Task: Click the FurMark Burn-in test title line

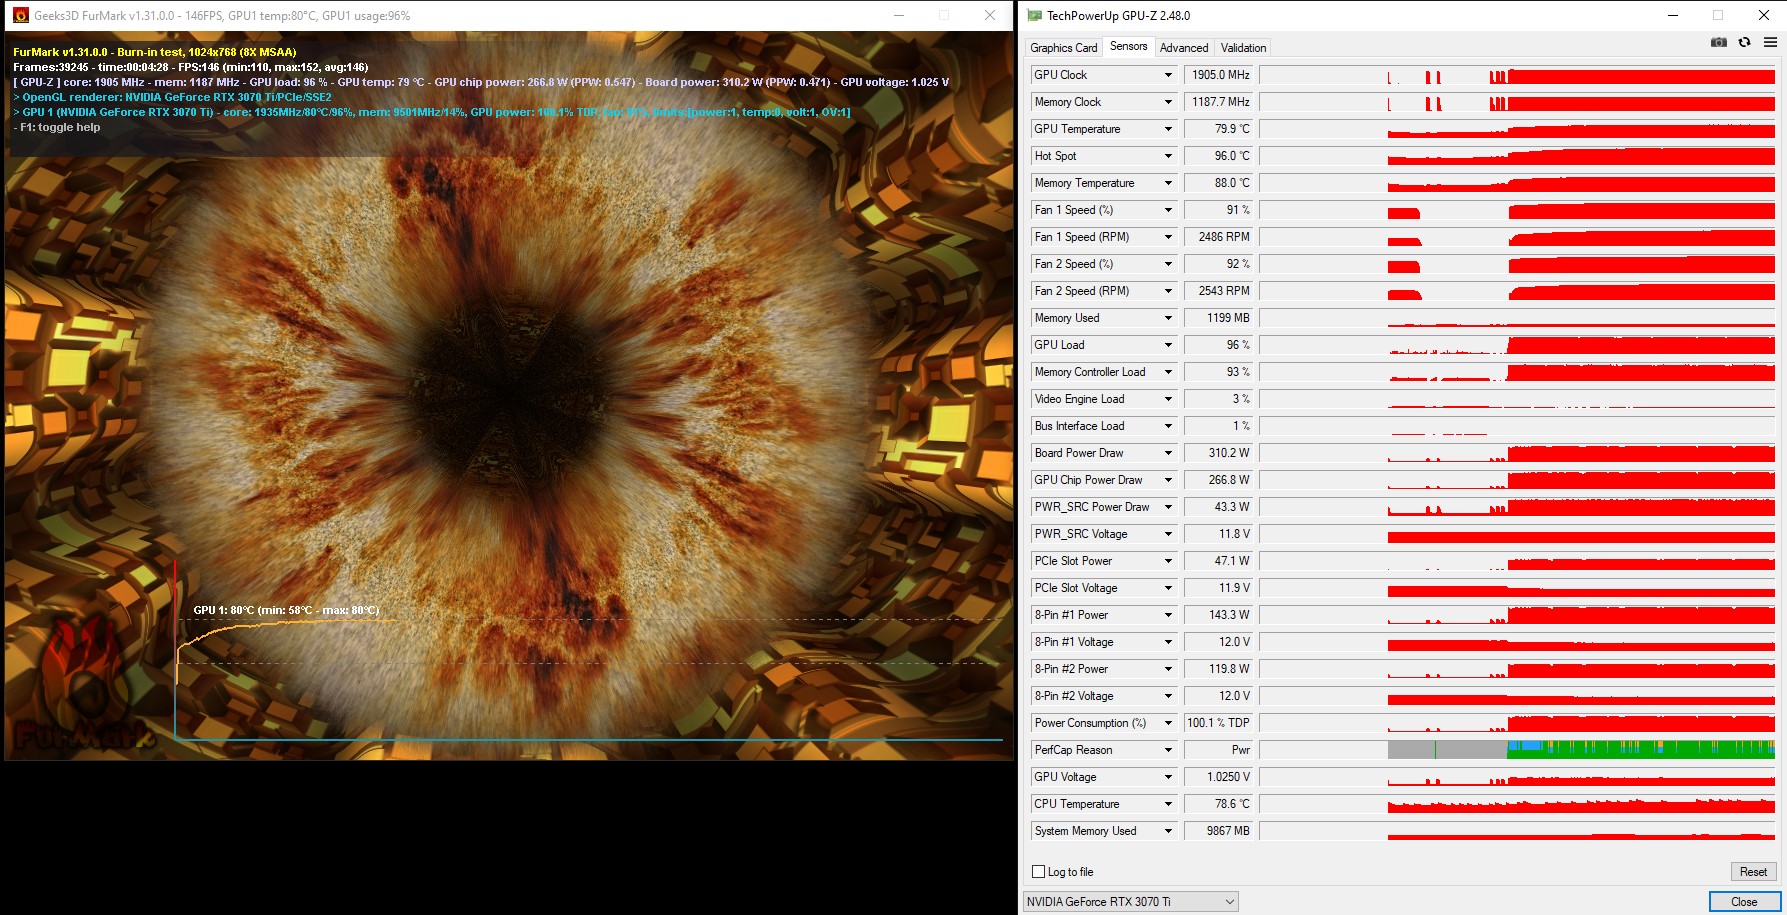Action: [x=155, y=52]
